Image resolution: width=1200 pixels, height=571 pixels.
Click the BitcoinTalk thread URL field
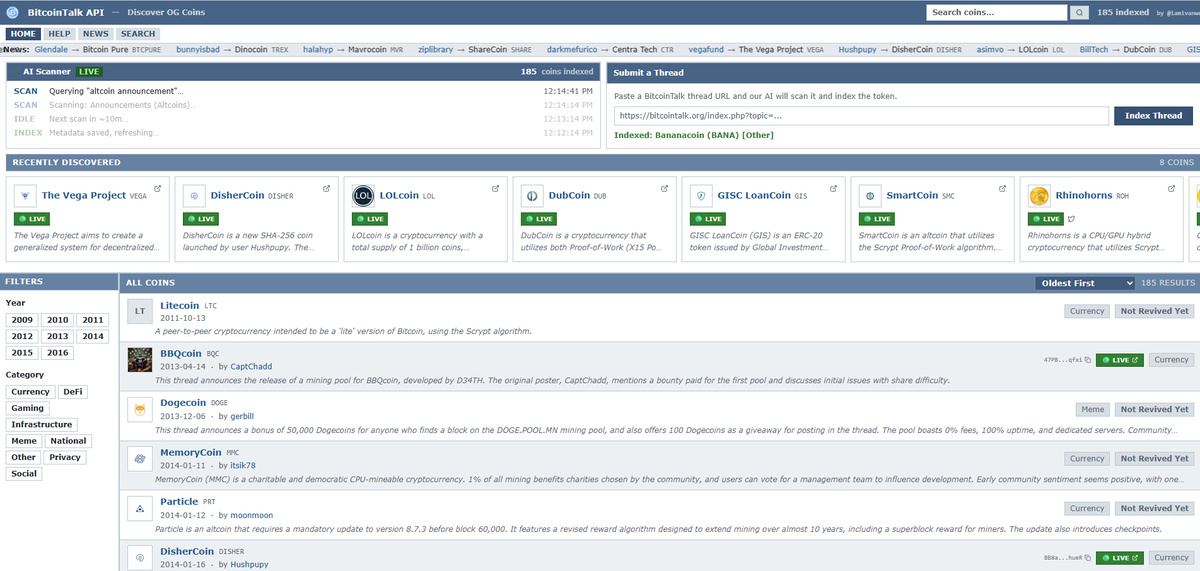[861, 116]
